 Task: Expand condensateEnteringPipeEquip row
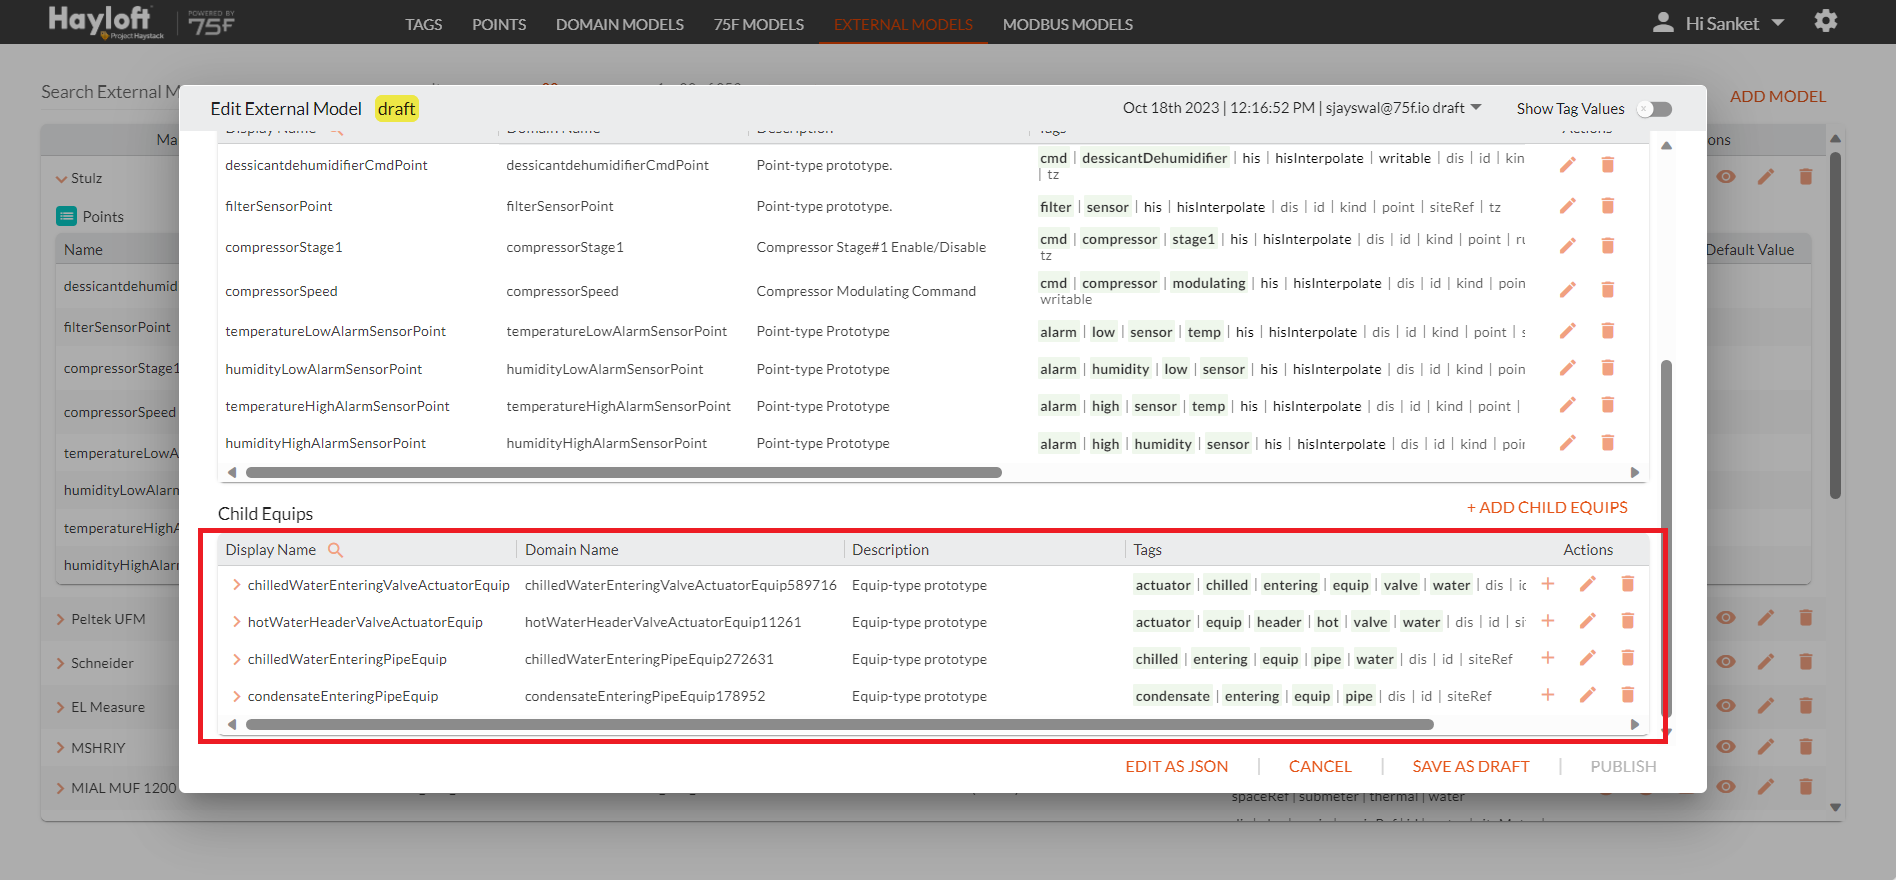point(236,695)
